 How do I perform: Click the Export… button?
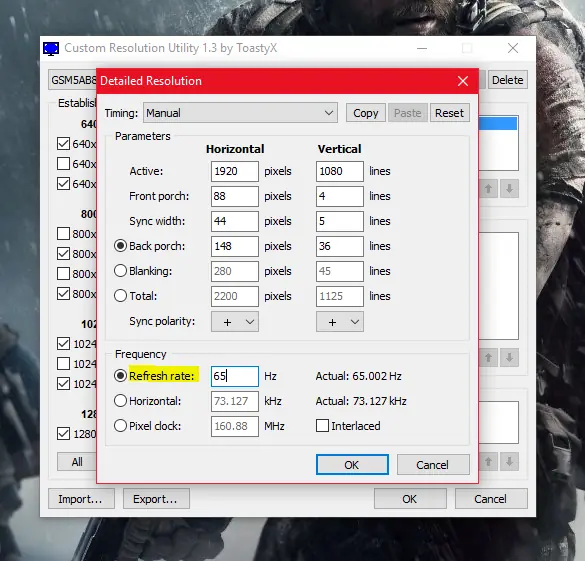tap(156, 499)
